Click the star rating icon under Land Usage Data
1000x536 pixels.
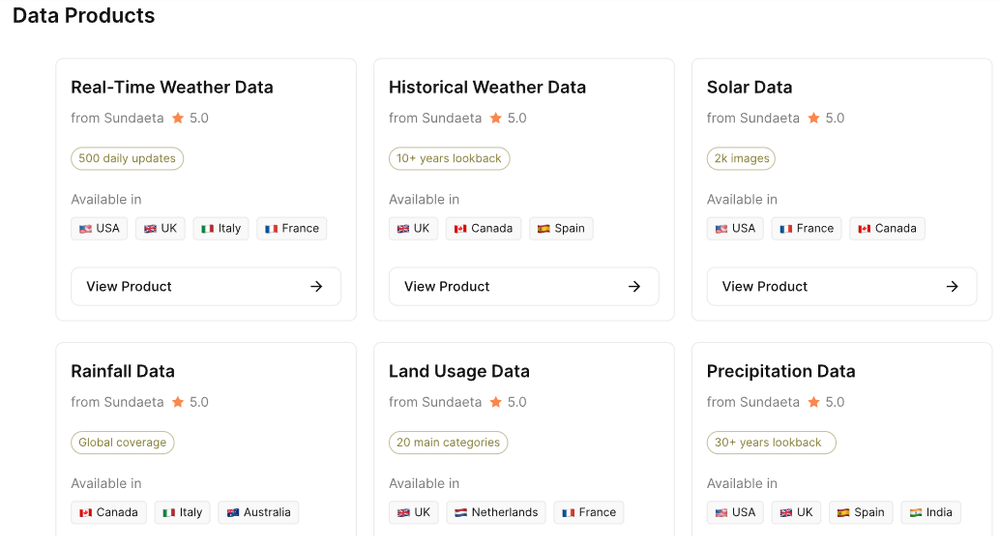click(x=496, y=402)
